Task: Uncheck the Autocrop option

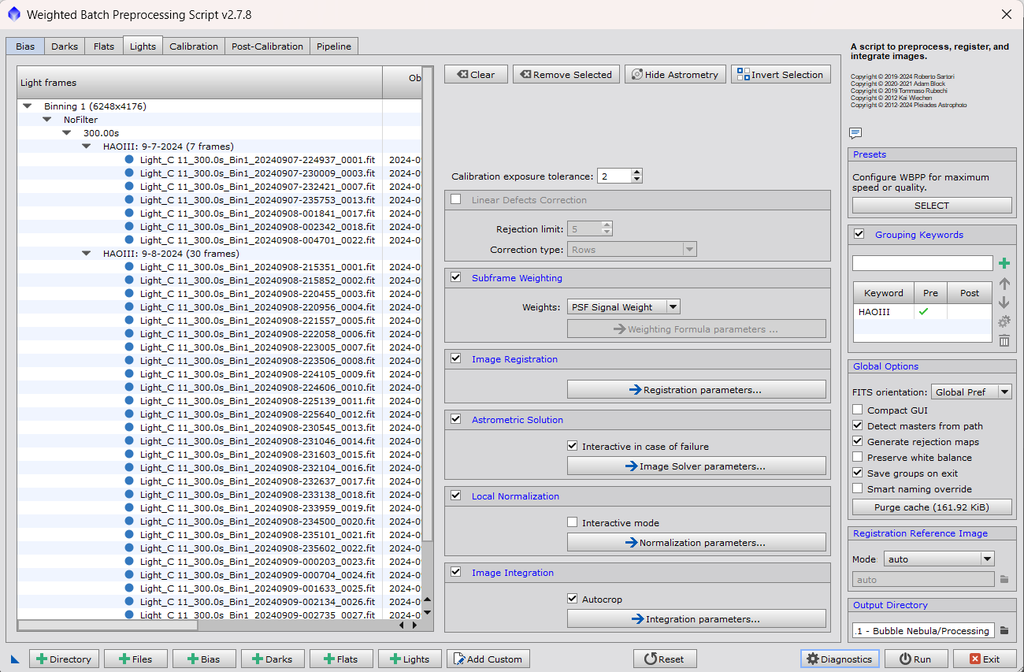Action: point(573,599)
